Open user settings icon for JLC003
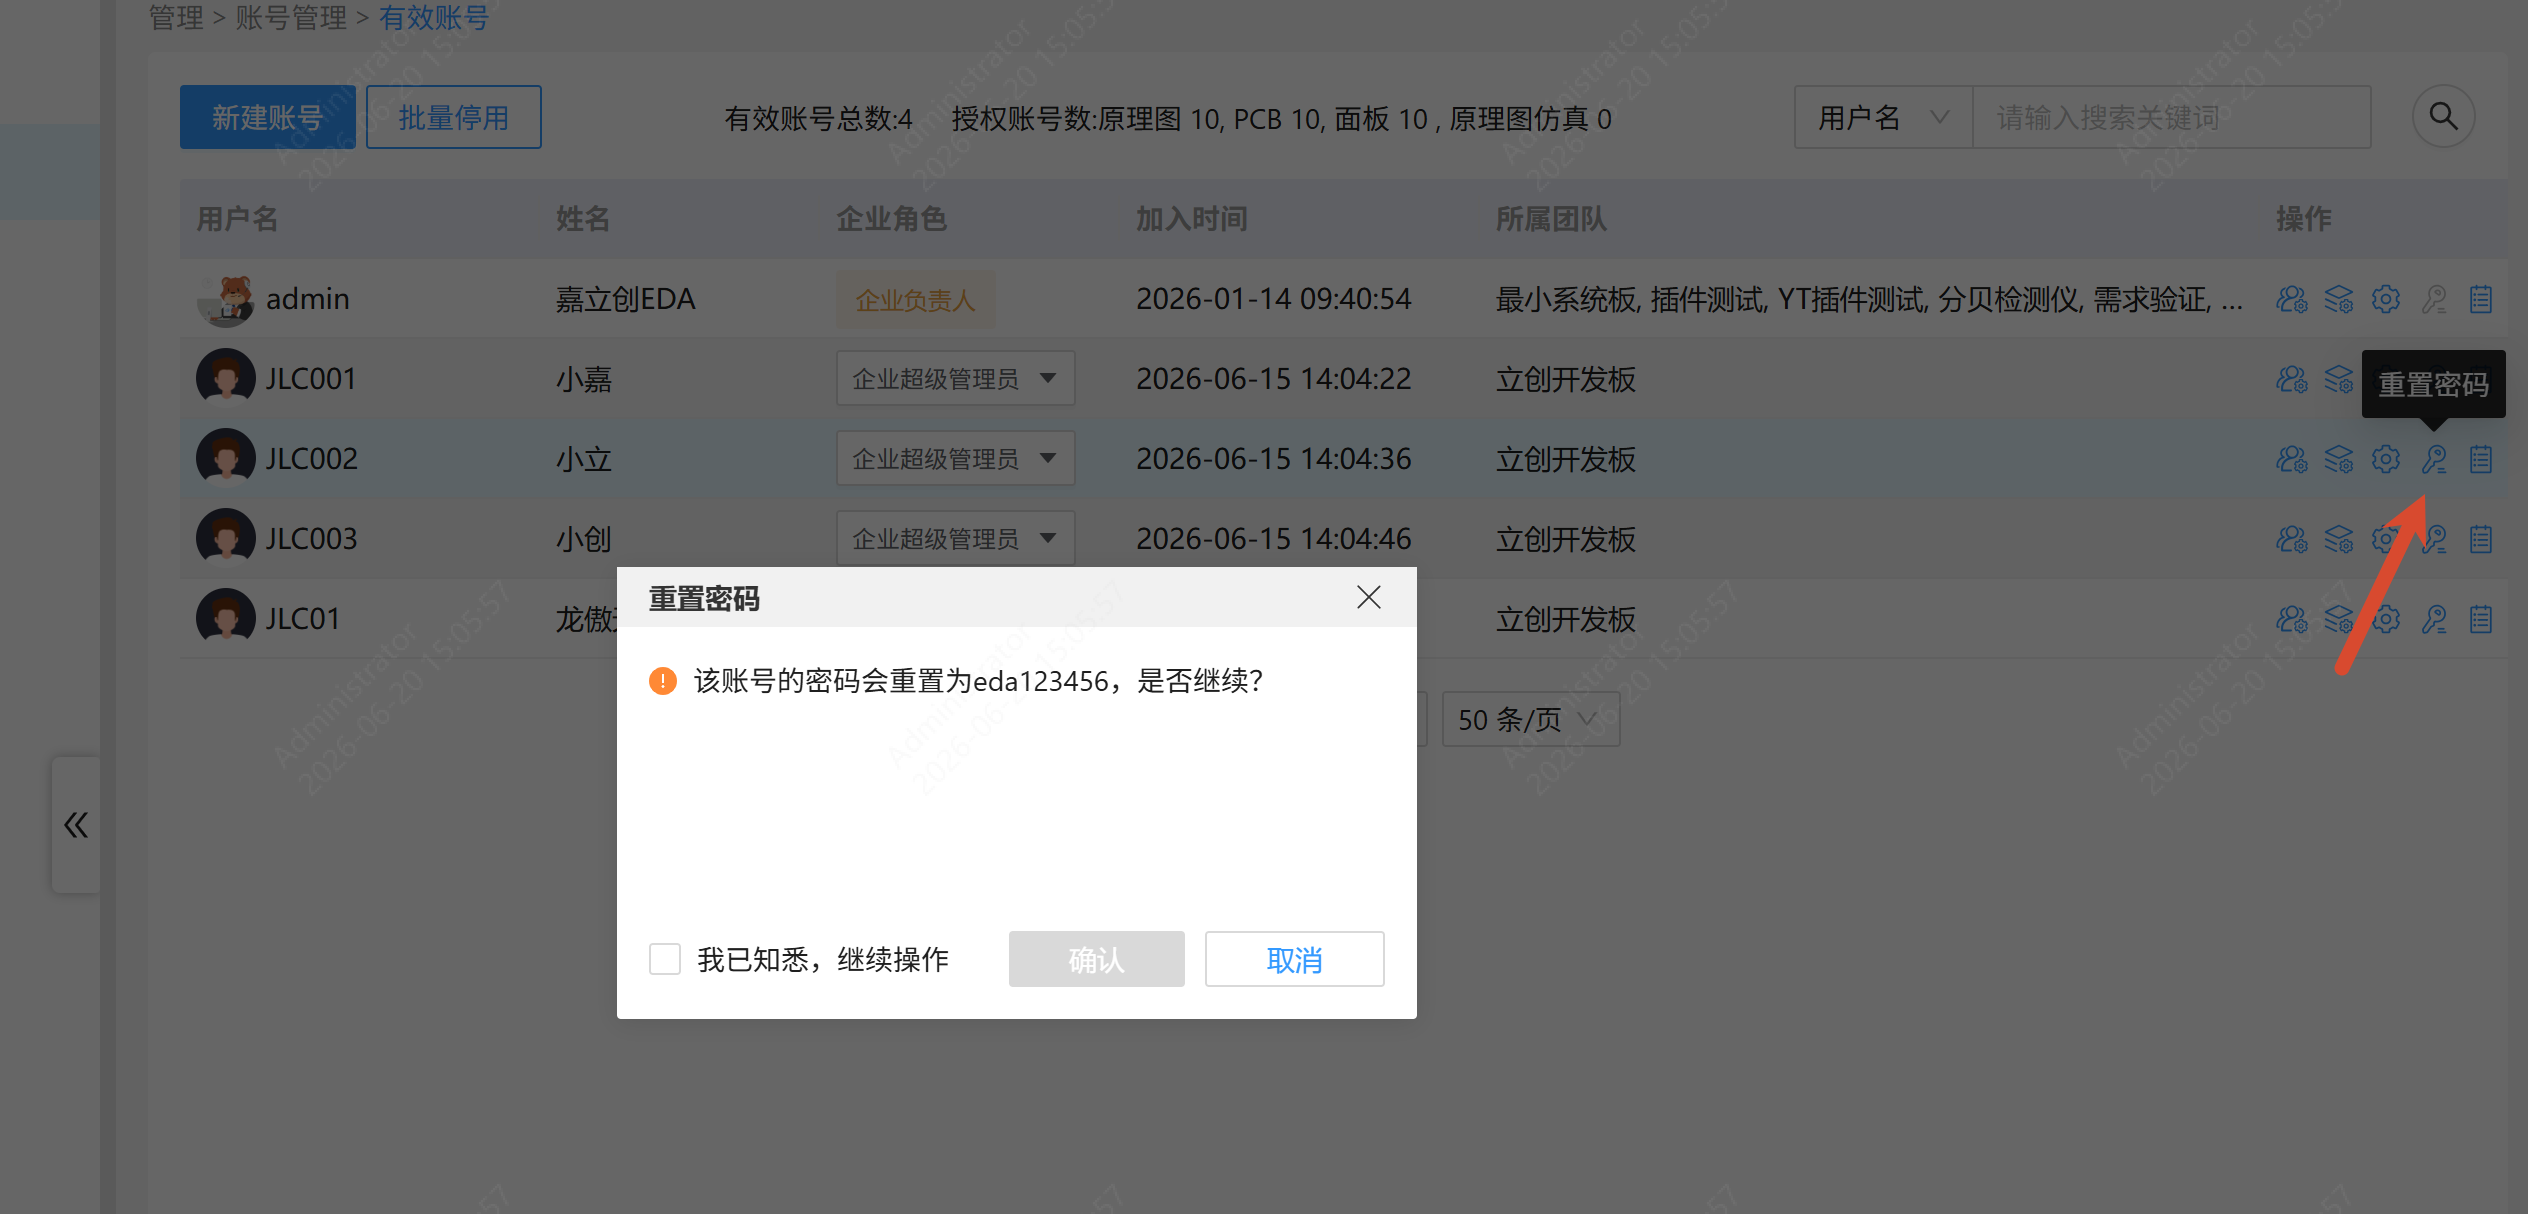Image resolution: width=2528 pixels, height=1214 pixels. [2291, 539]
